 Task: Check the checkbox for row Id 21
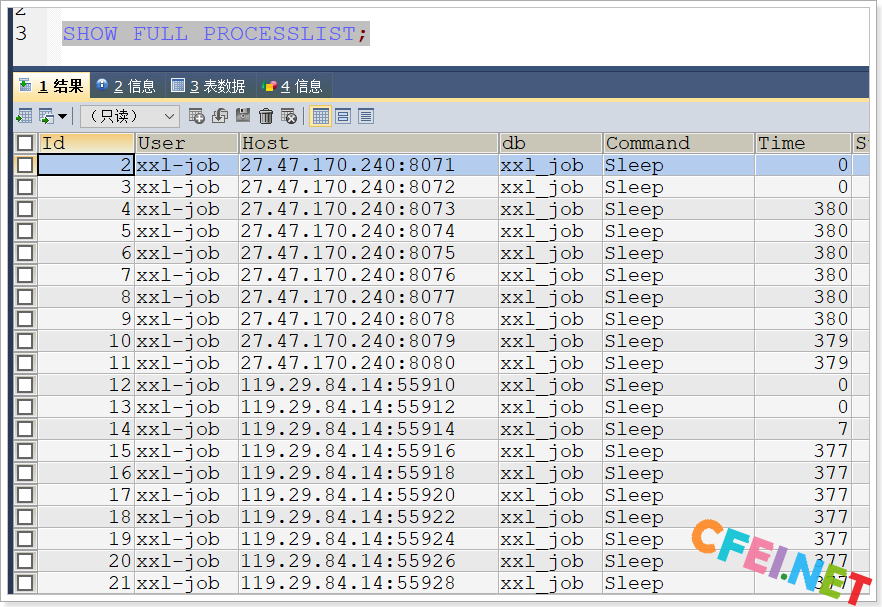tap(25, 583)
